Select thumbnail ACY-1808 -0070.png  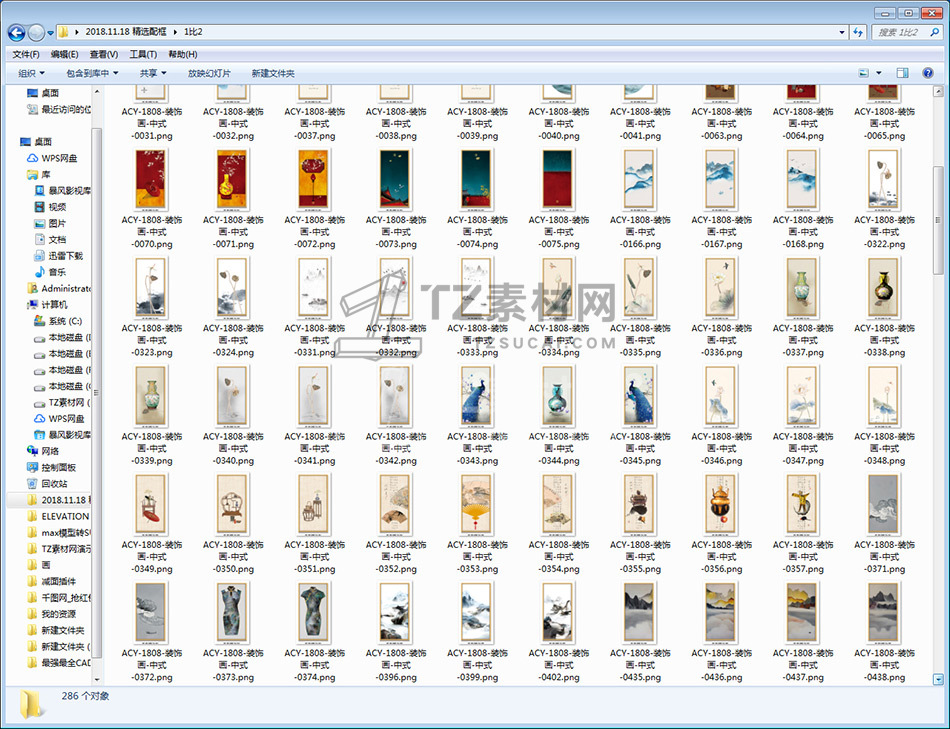click(x=151, y=180)
